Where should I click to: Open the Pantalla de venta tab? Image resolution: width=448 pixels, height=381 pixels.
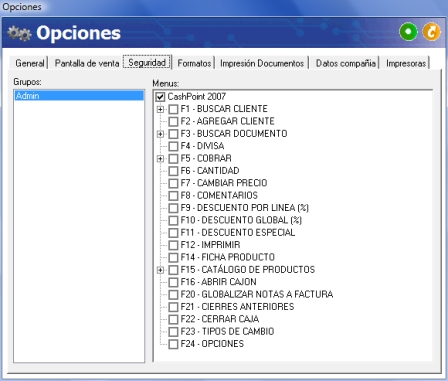pyautogui.click(x=87, y=63)
